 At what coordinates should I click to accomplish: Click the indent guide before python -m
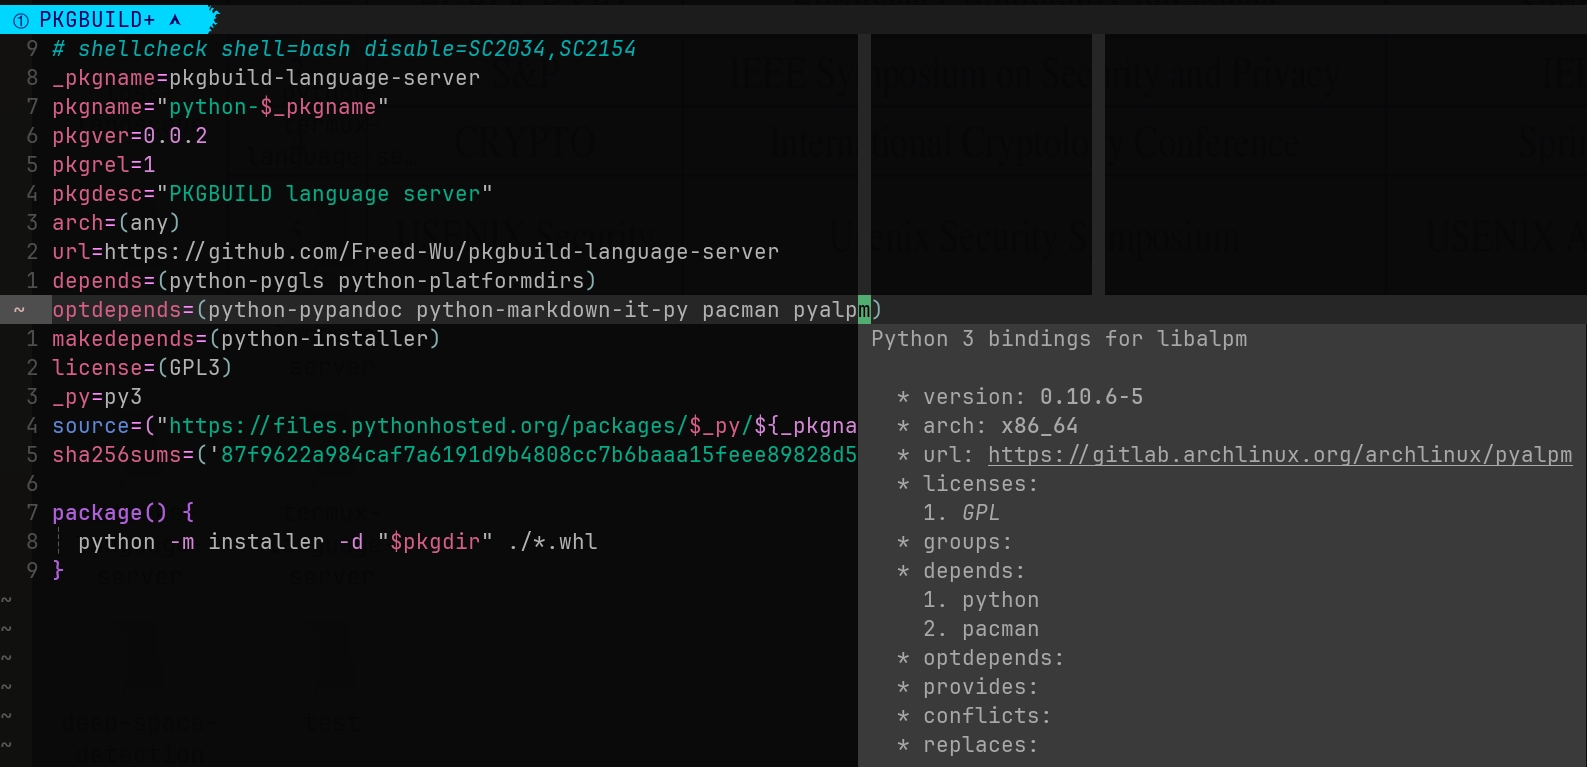[x=59, y=542]
